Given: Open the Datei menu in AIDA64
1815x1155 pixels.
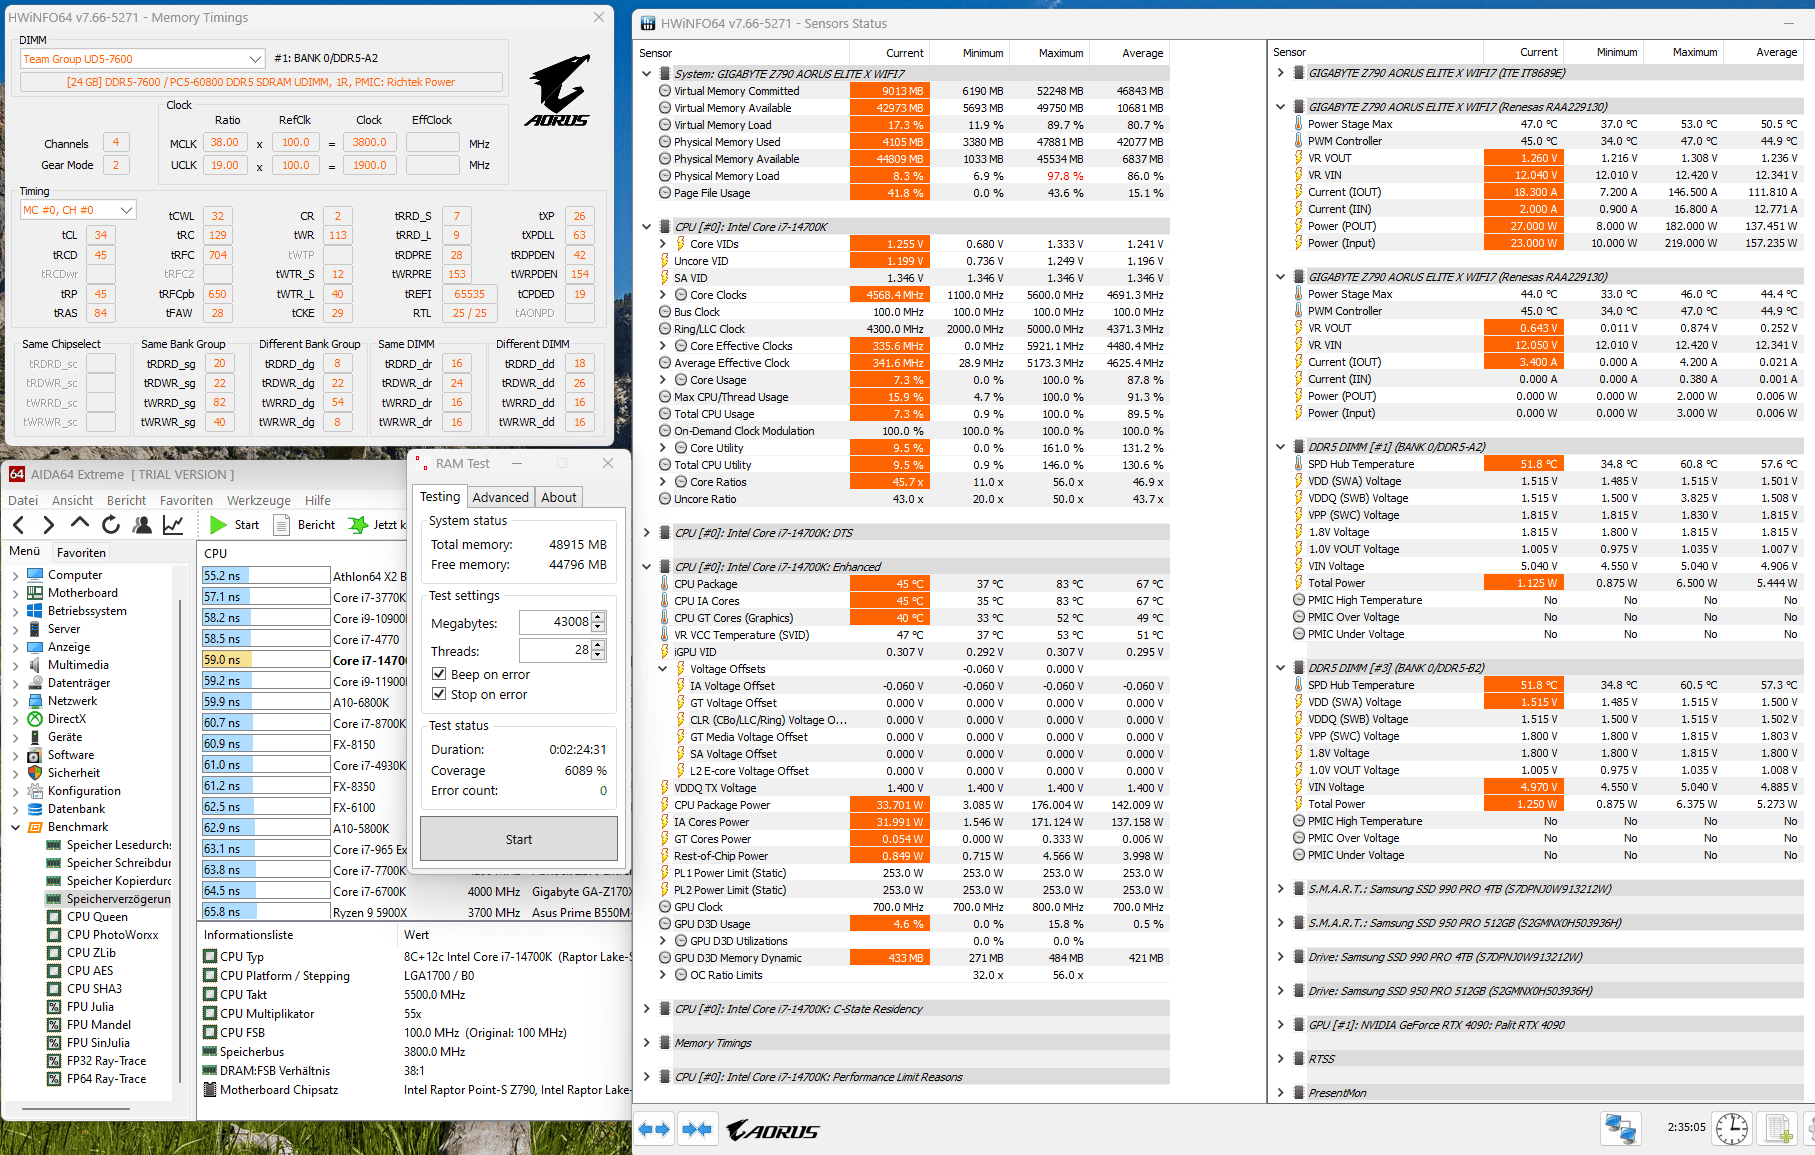Looking at the screenshot, I should [23, 500].
